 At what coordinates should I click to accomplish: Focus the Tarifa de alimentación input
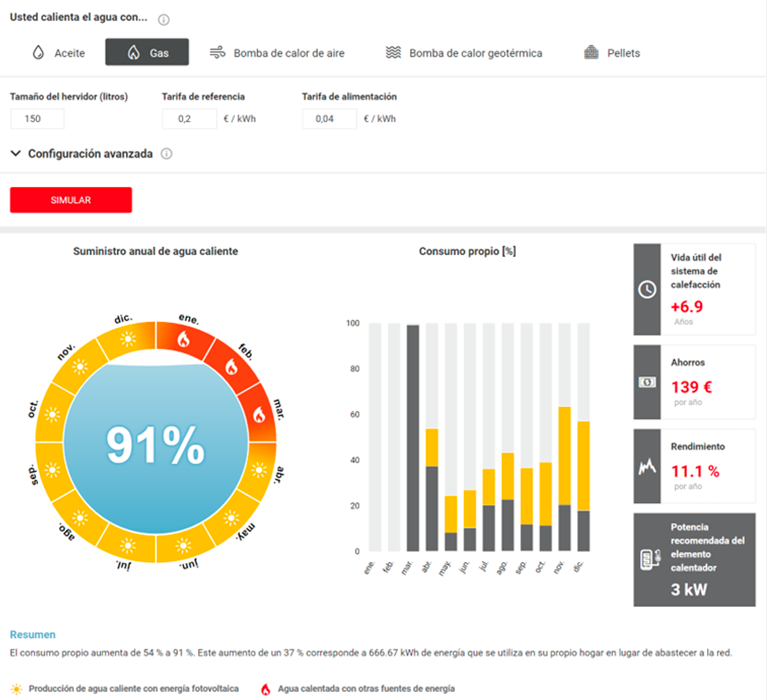tap(329, 119)
